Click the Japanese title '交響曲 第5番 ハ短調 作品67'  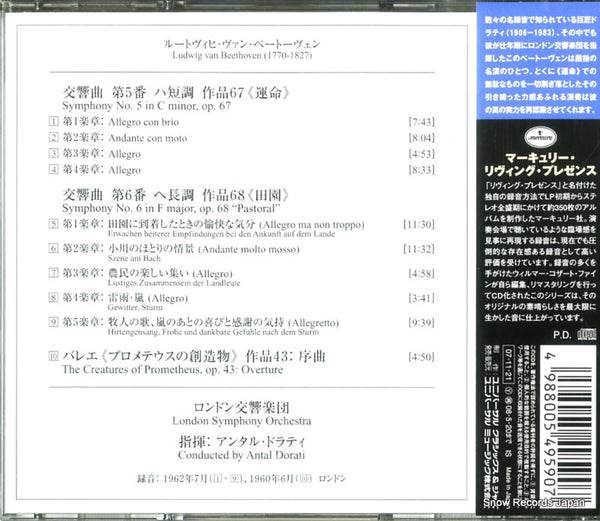point(153,93)
